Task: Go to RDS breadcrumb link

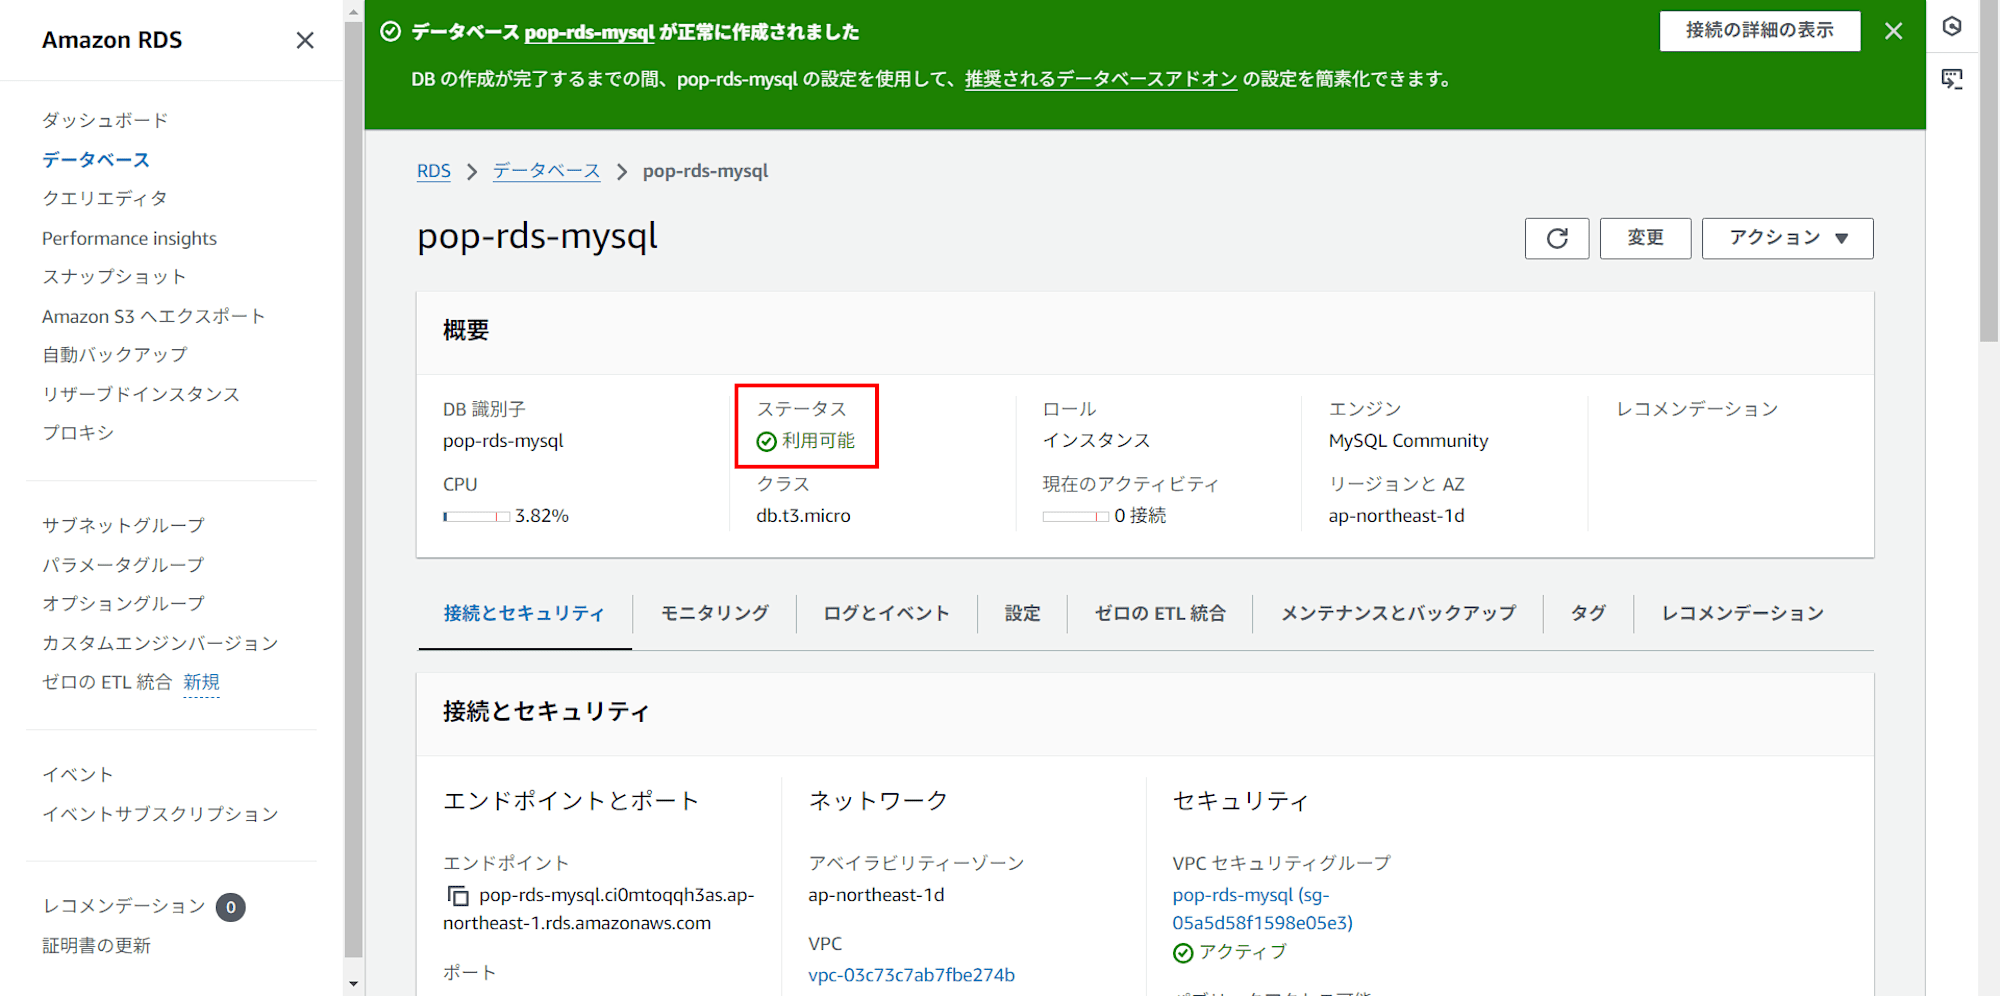Action: [x=434, y=171]
